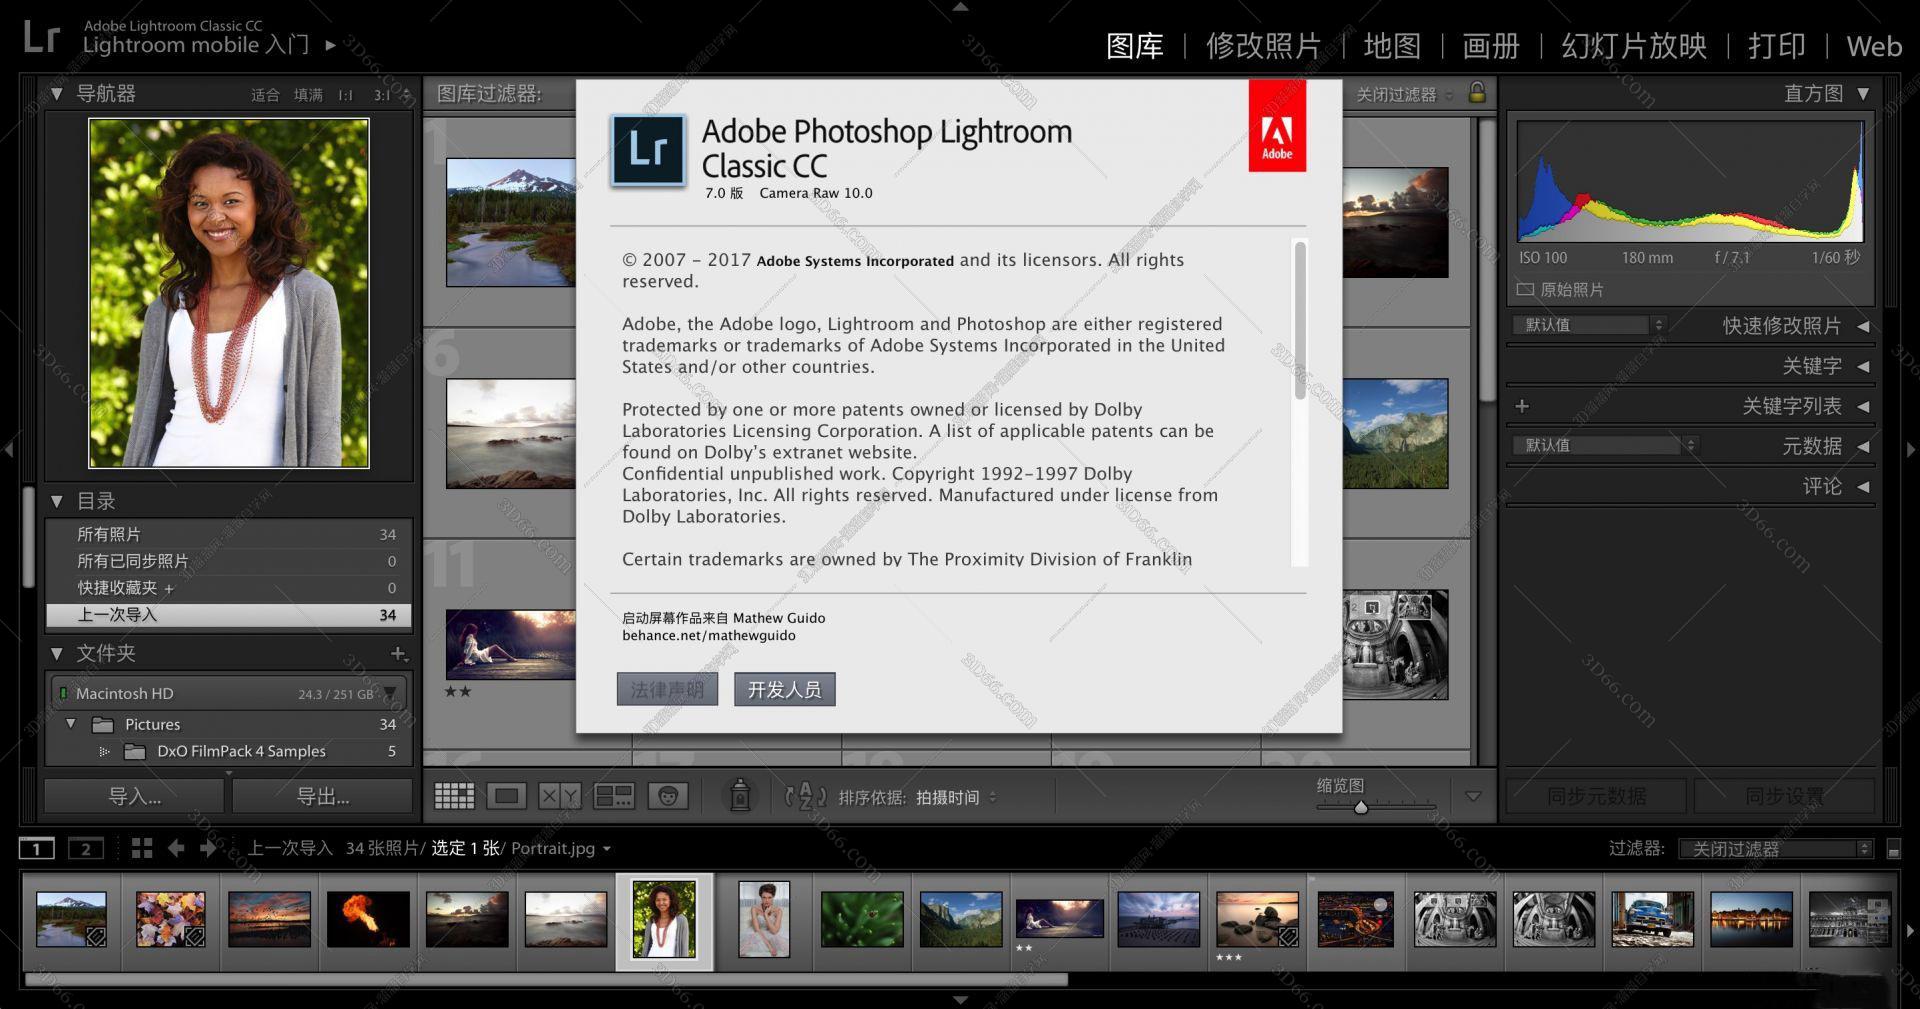Image resolution: width=1920 pixels, height=1009 pixels.
Task: Click 开发人员 button in About dialog
Action: tap(784, 689)
